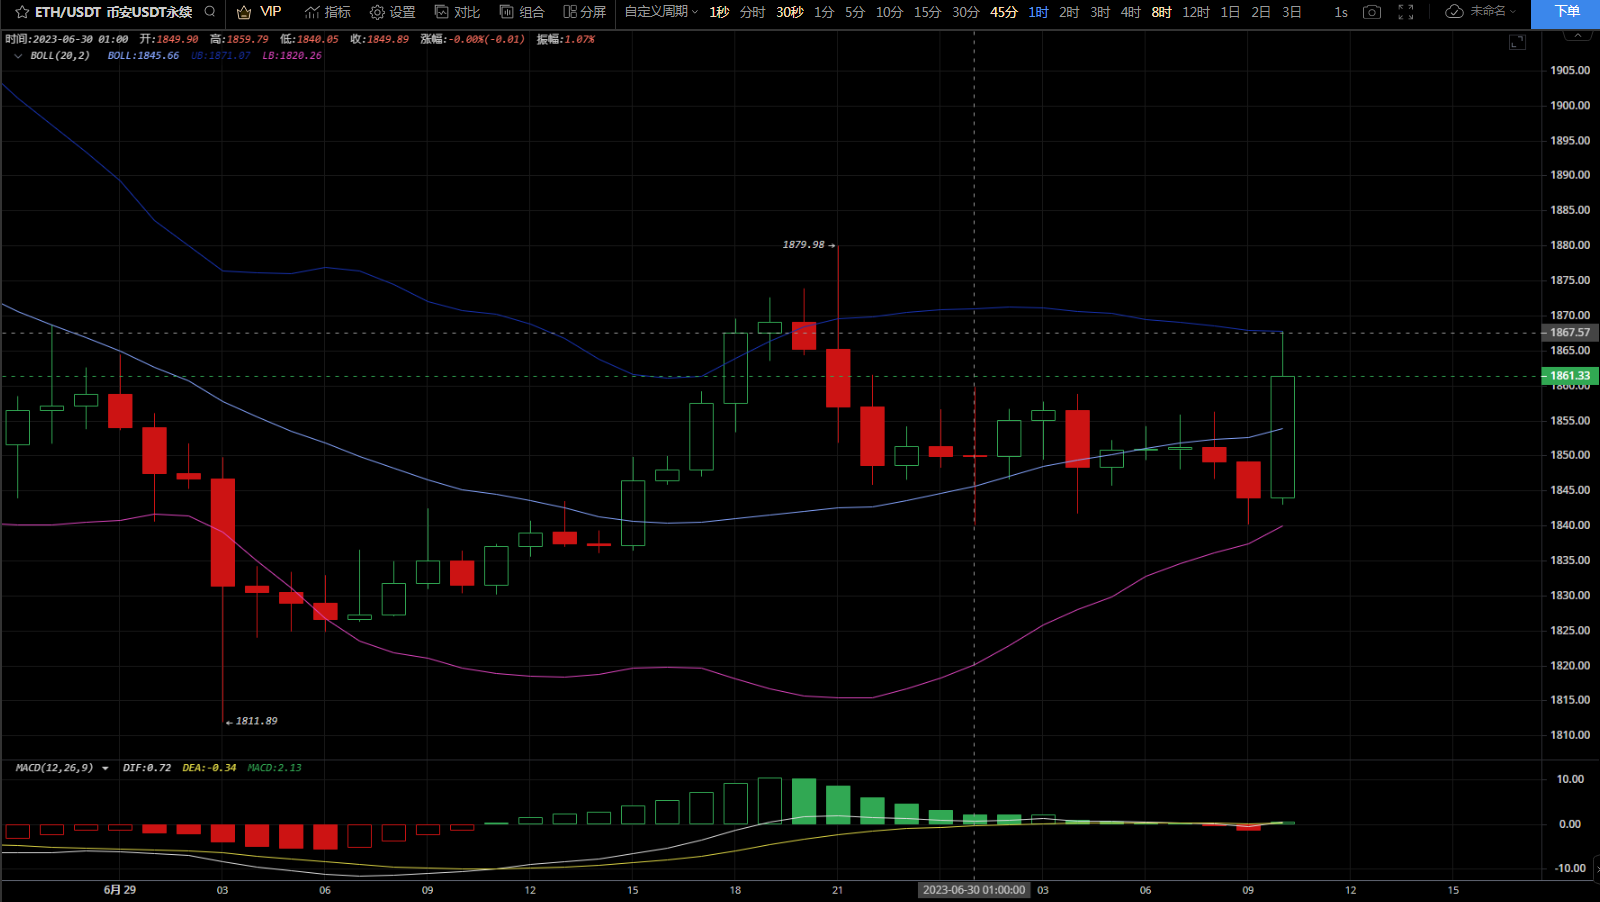The image size is (1600, 902).
Task: Choose the 45分 timeframe
Action: (x=1003, y=12)
